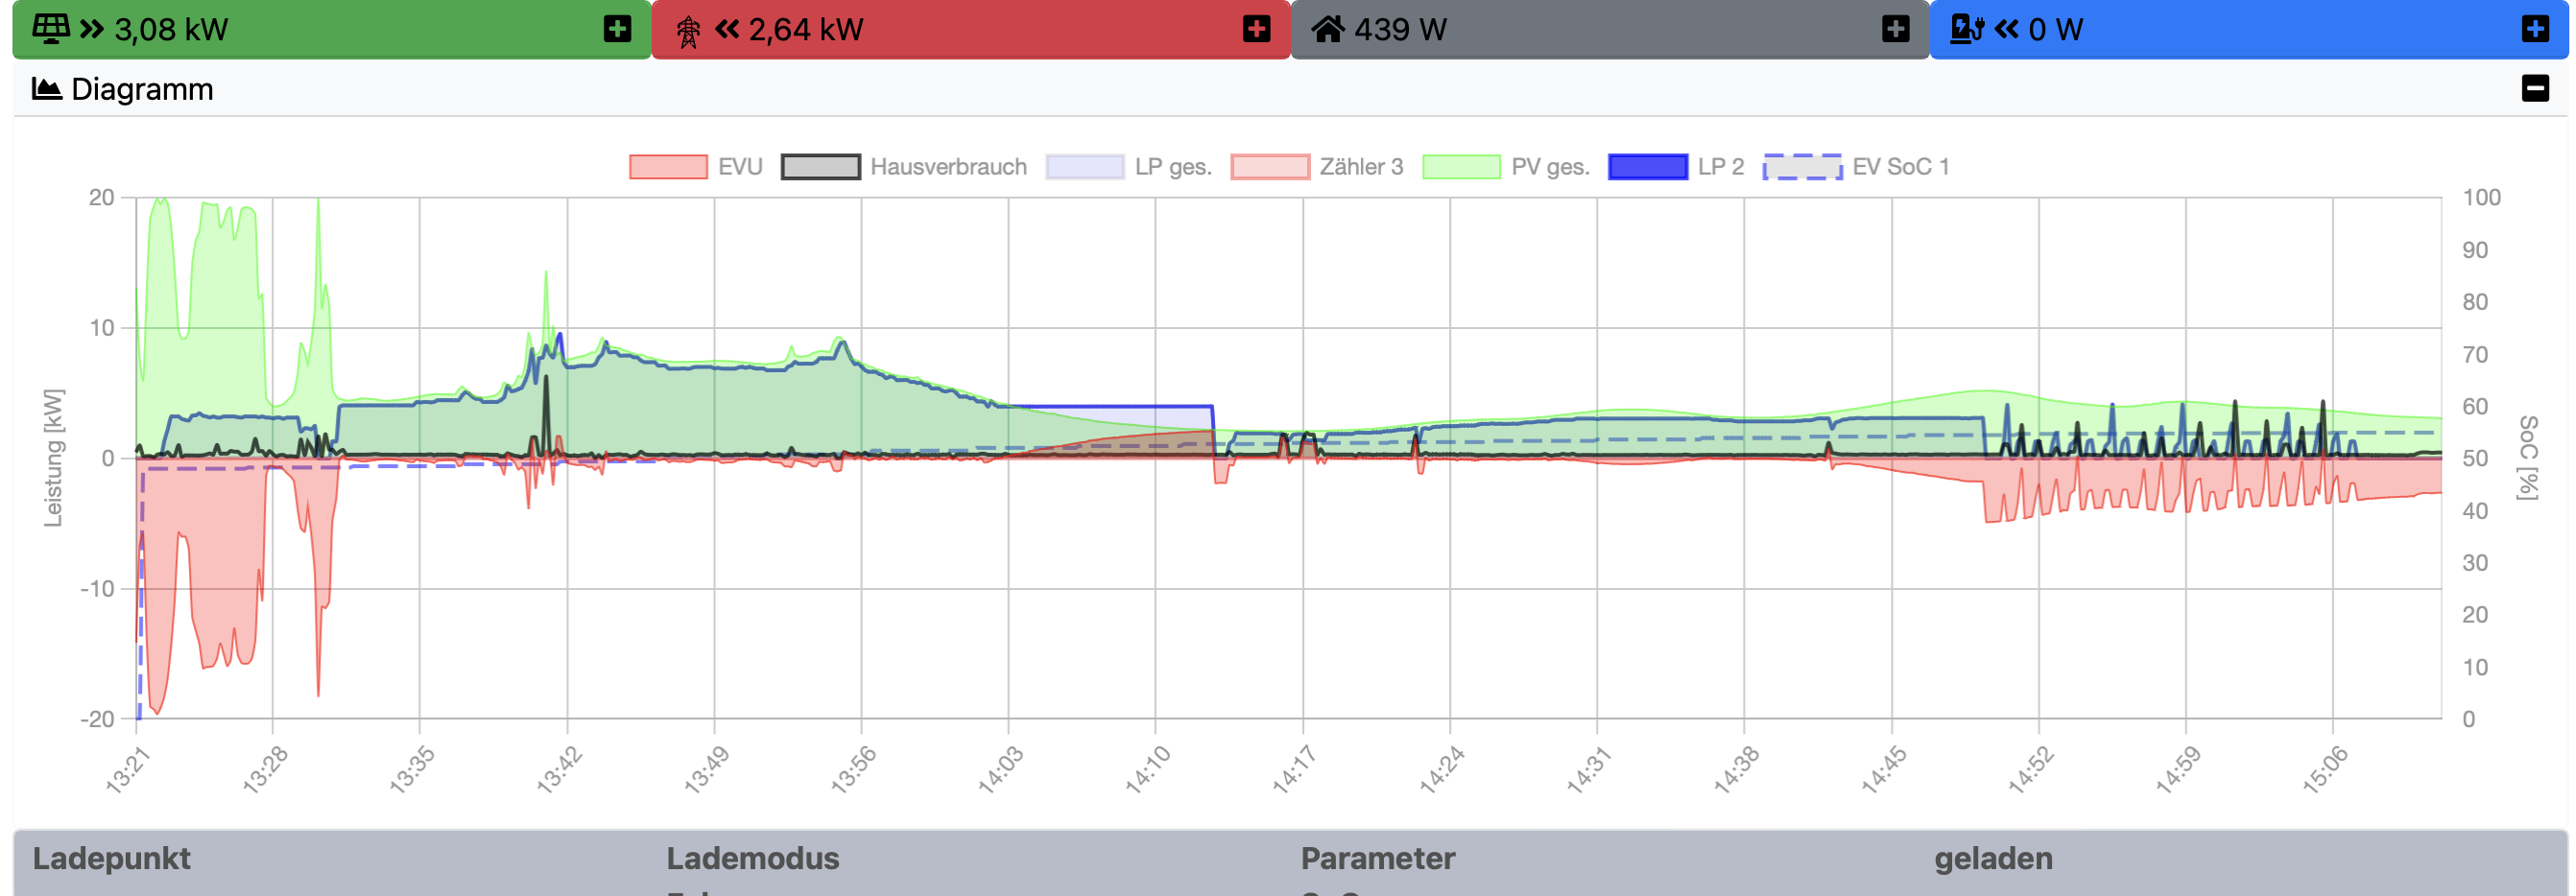Expand the gray 439 W house panel
This screenshot has width=2576, height=896.
[x=1895, y=29]
